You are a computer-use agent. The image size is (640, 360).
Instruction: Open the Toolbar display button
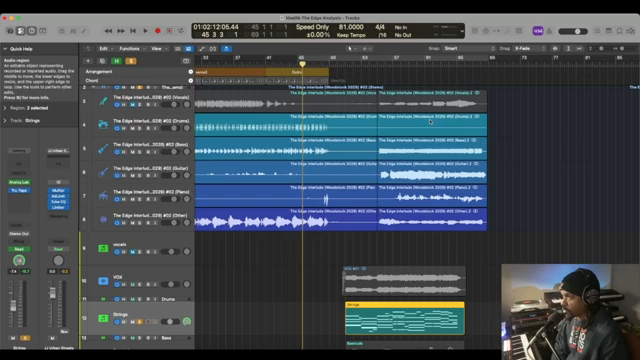coord(43,31)
